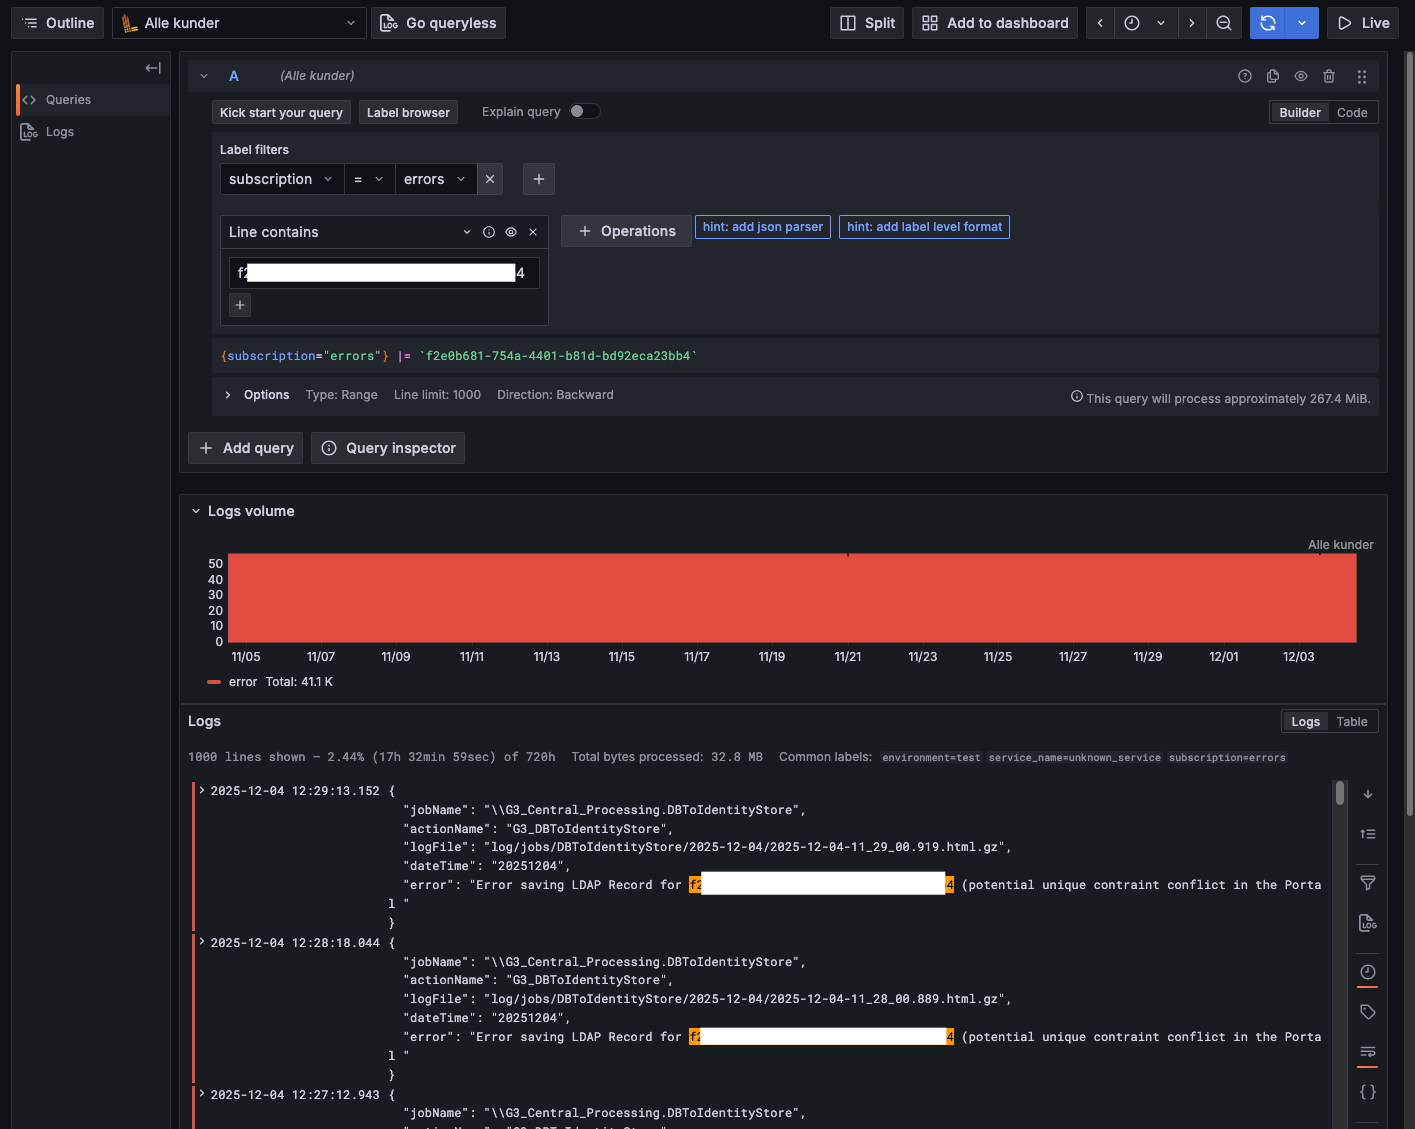Click the drag handle of query A

coord(1361,76)
